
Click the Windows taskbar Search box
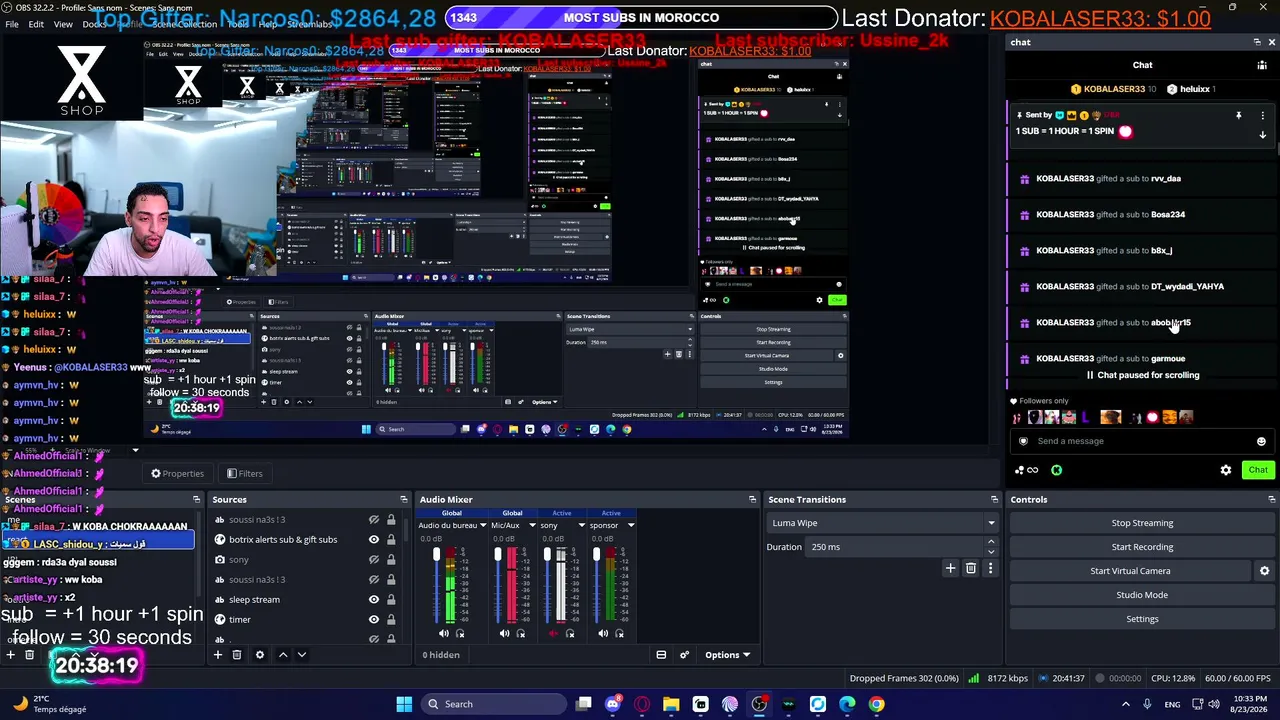[493, 704]
